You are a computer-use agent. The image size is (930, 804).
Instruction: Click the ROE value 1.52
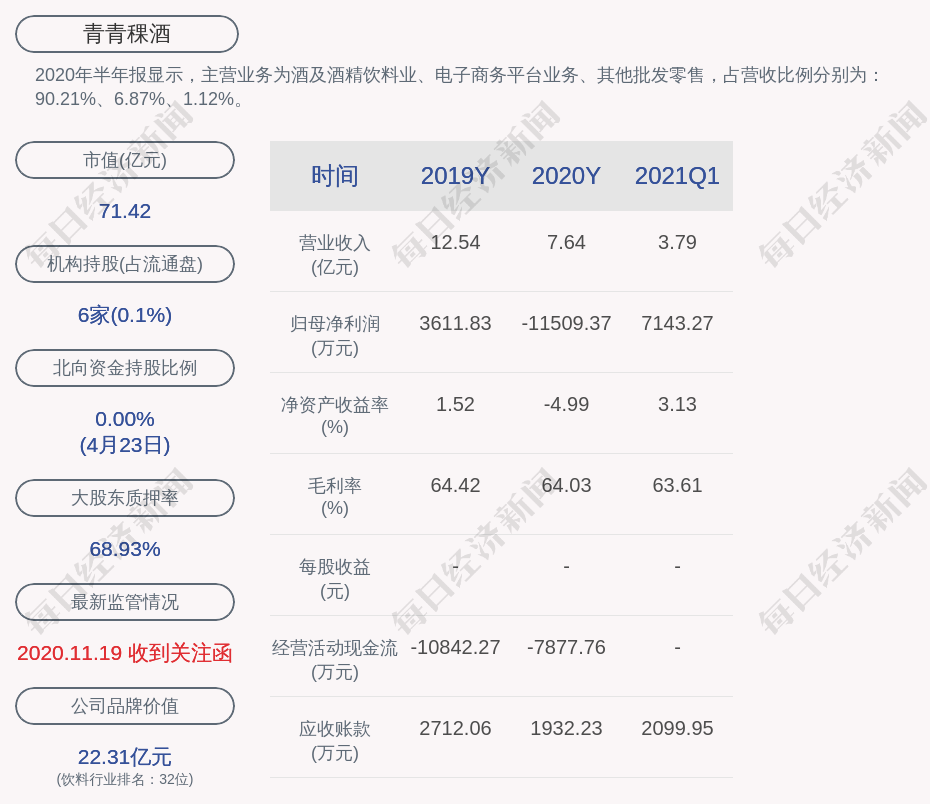456,404
